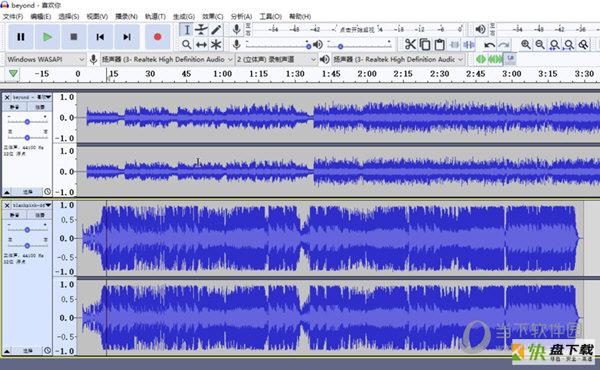This screenshot has width=600, height=370.
Task: Collapse the second track using the arrow
Action: click(x=7, y=350)
